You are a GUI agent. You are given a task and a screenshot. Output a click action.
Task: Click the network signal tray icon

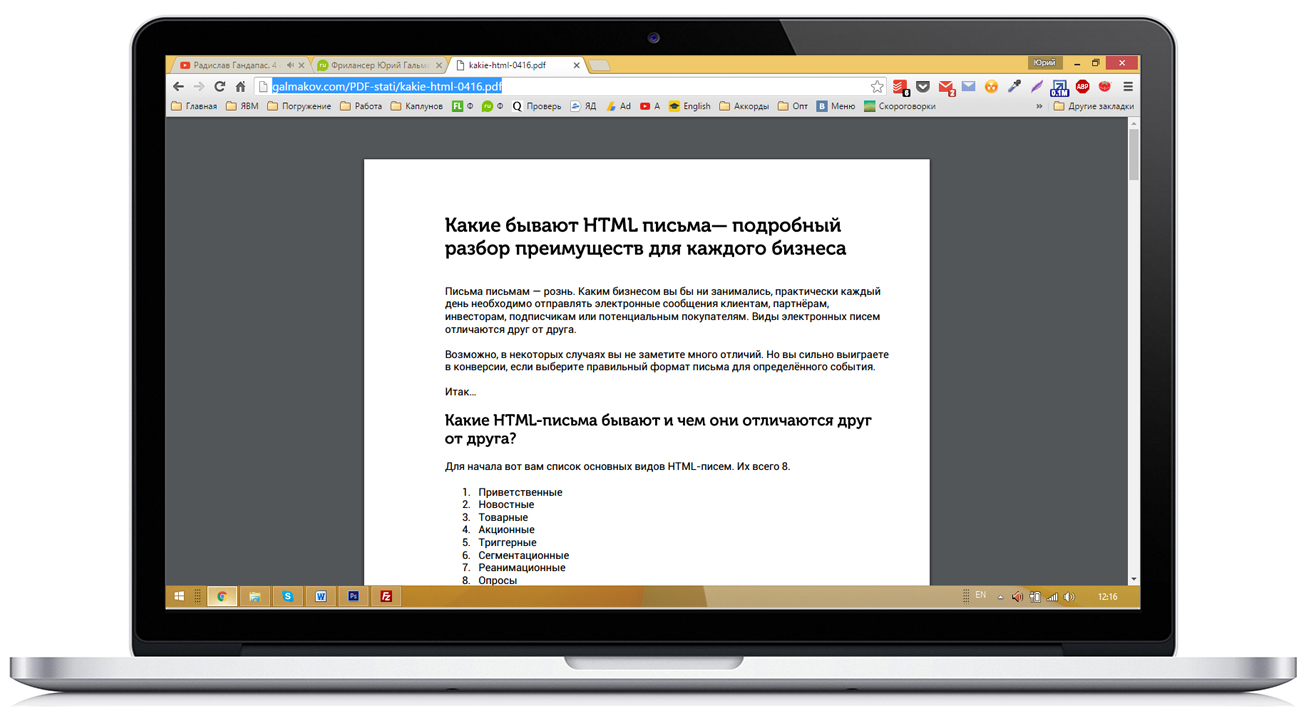(x=1052, y=597)
